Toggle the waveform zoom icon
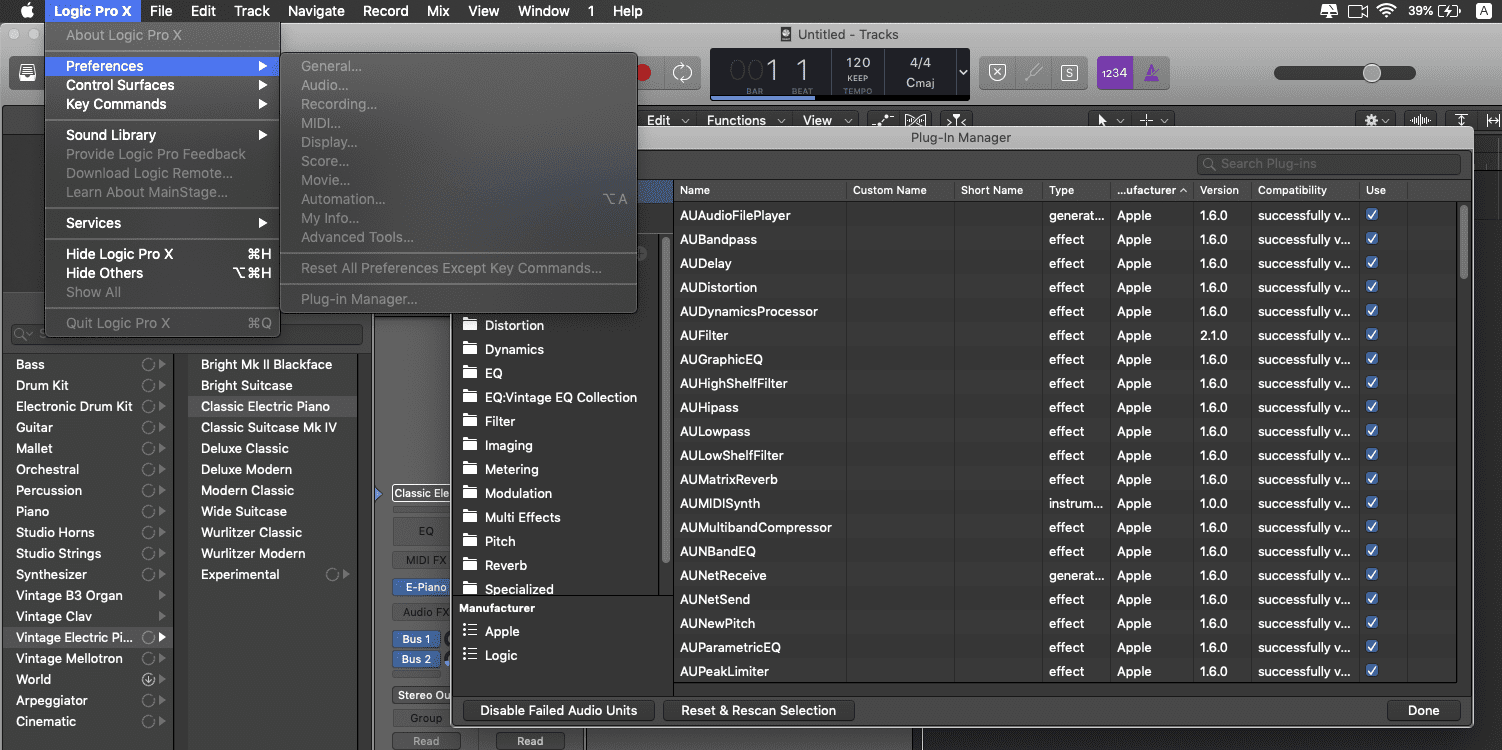 point(1420,120)
